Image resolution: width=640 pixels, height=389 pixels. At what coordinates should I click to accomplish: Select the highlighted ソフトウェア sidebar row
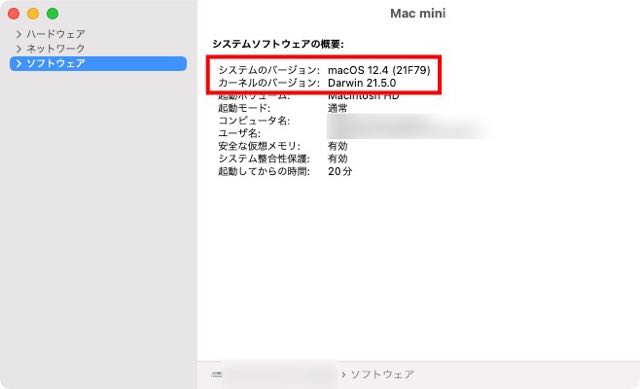98,64
